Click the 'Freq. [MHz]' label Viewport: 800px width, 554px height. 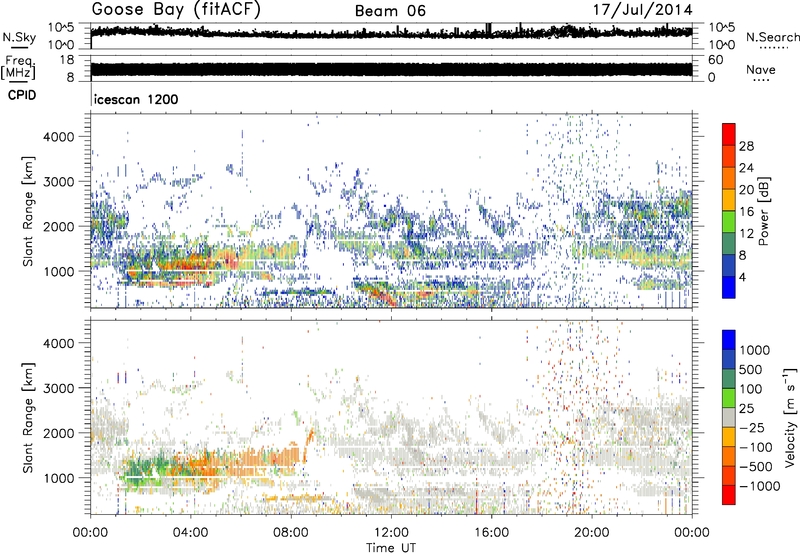coord(18,68)
